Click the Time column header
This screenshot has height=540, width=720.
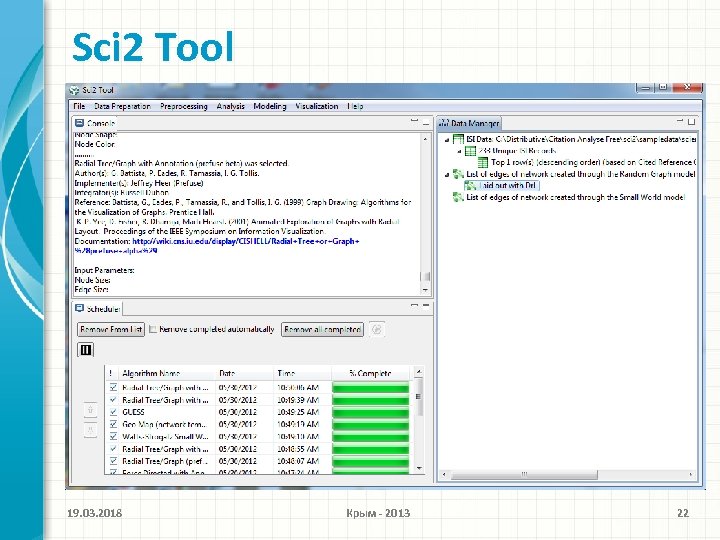click(x=303, y=373)
